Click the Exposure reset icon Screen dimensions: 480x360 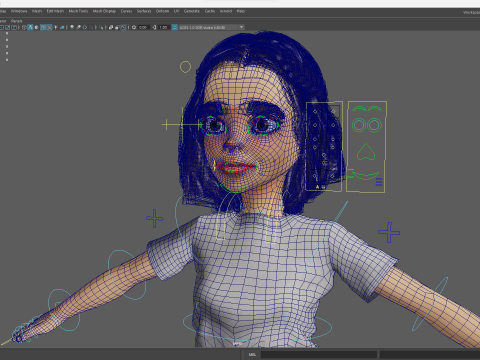134,27
